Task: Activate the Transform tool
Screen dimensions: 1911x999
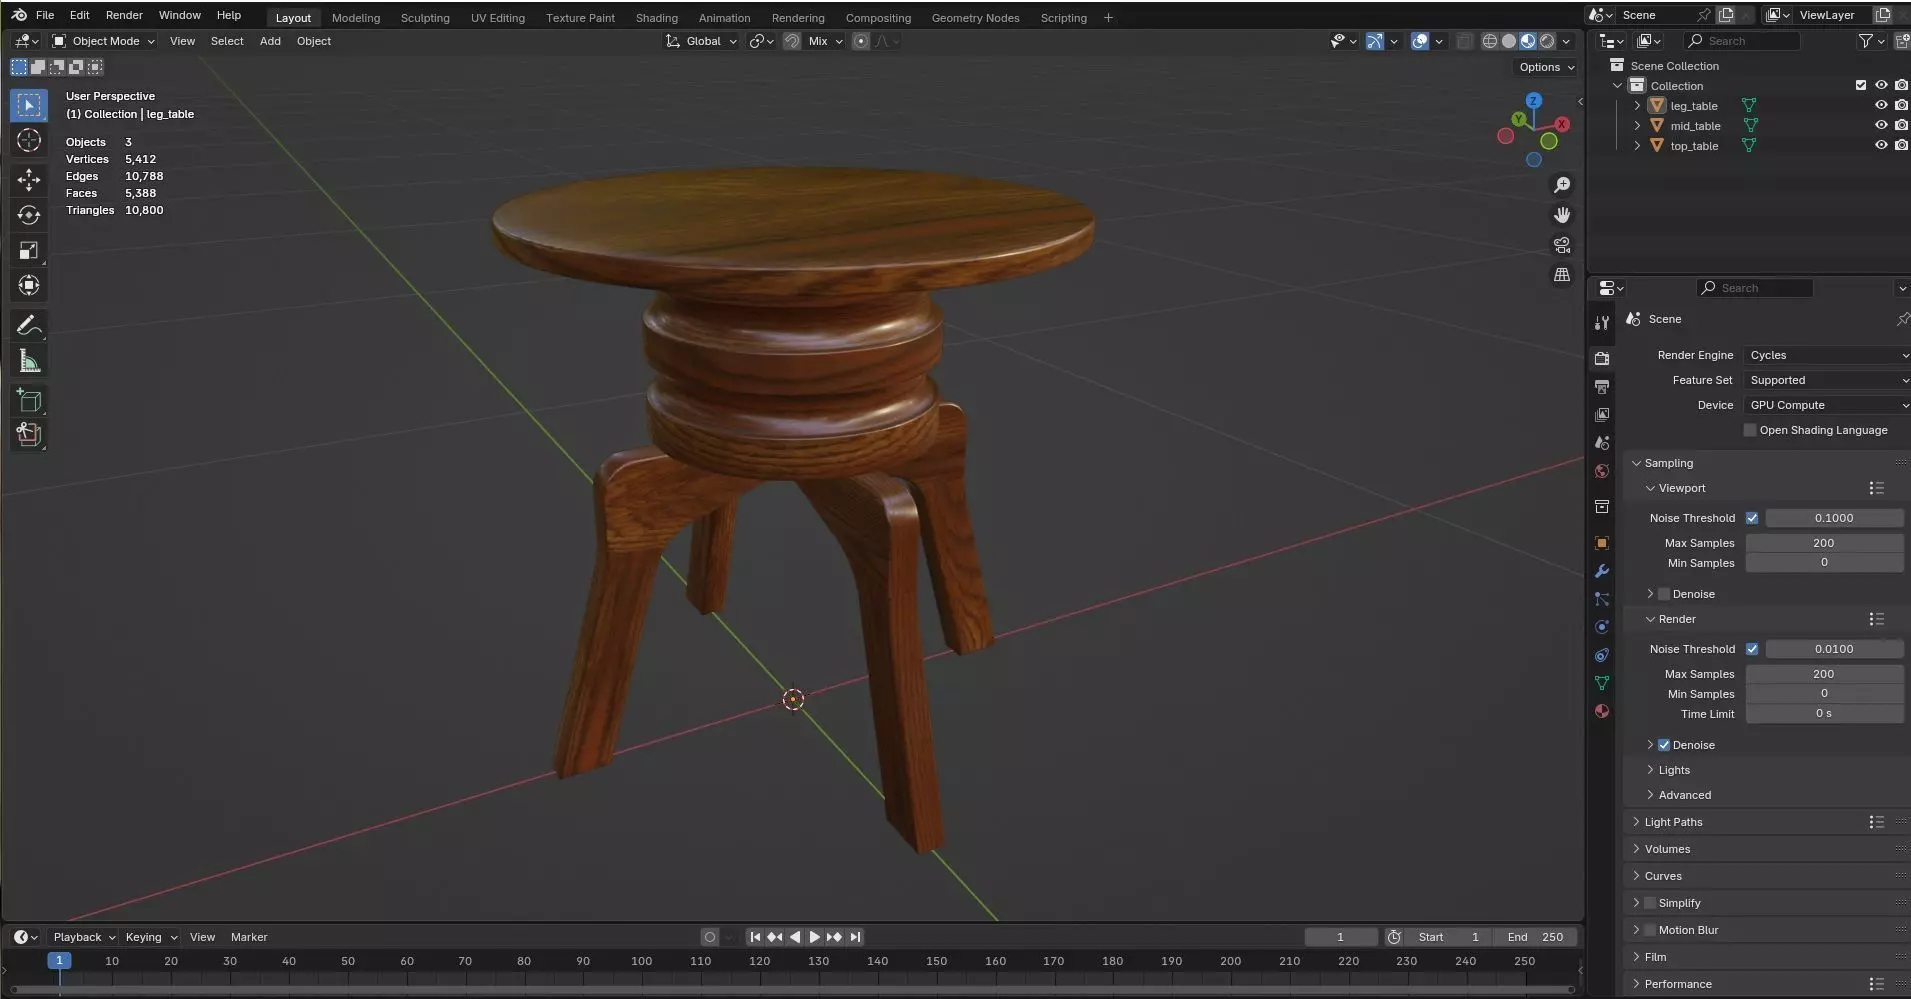Action: click(29, 286)
